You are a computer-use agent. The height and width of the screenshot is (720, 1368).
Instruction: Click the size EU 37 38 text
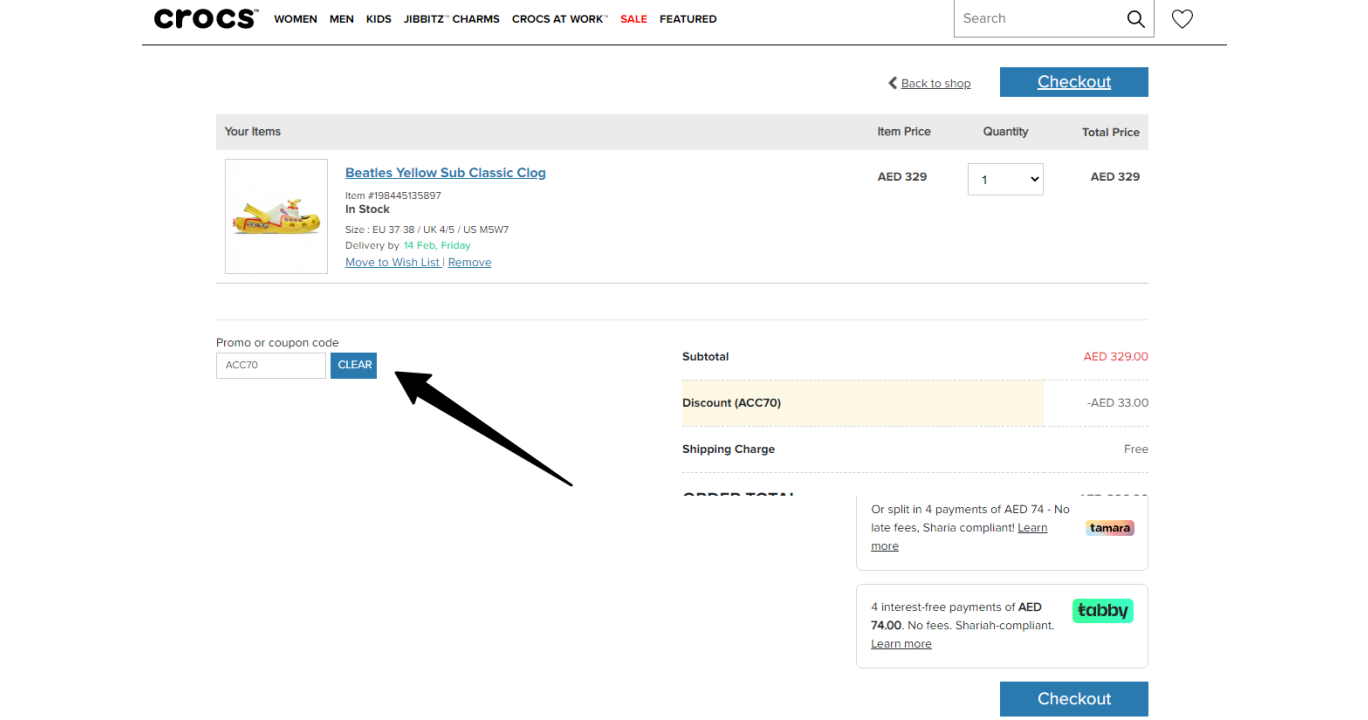pyautogui.click(x=427, y=229)
